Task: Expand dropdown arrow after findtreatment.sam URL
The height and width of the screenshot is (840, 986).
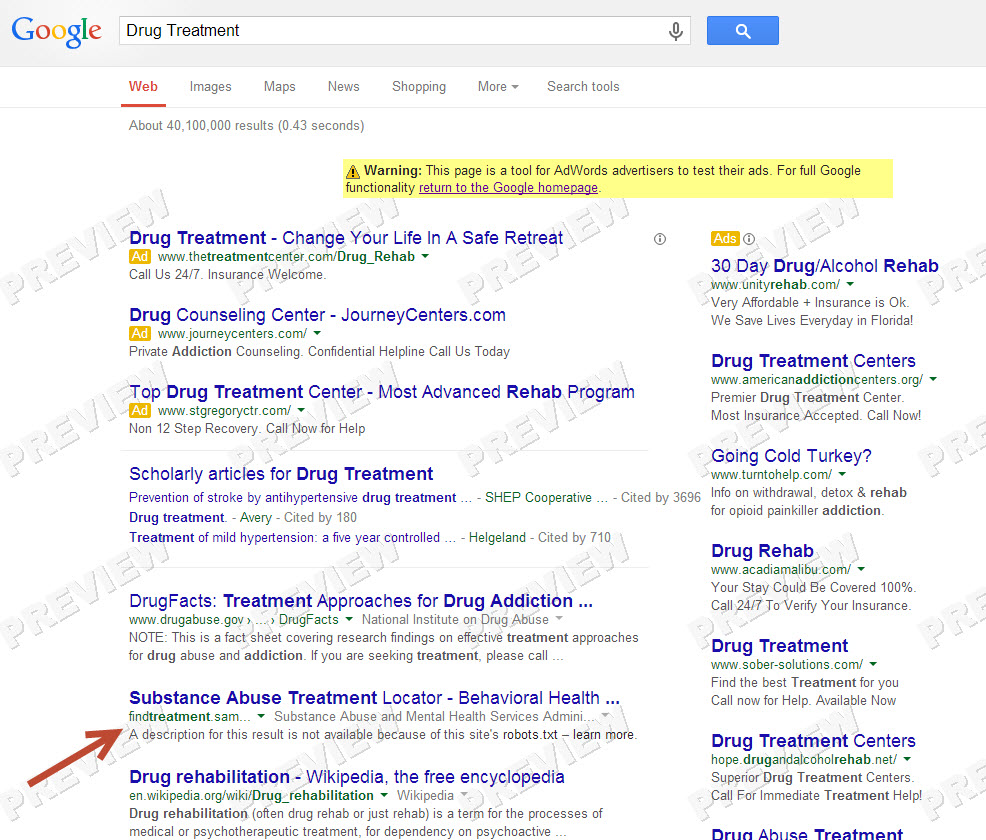Action: pyautogui.click(x=261, y=716)
